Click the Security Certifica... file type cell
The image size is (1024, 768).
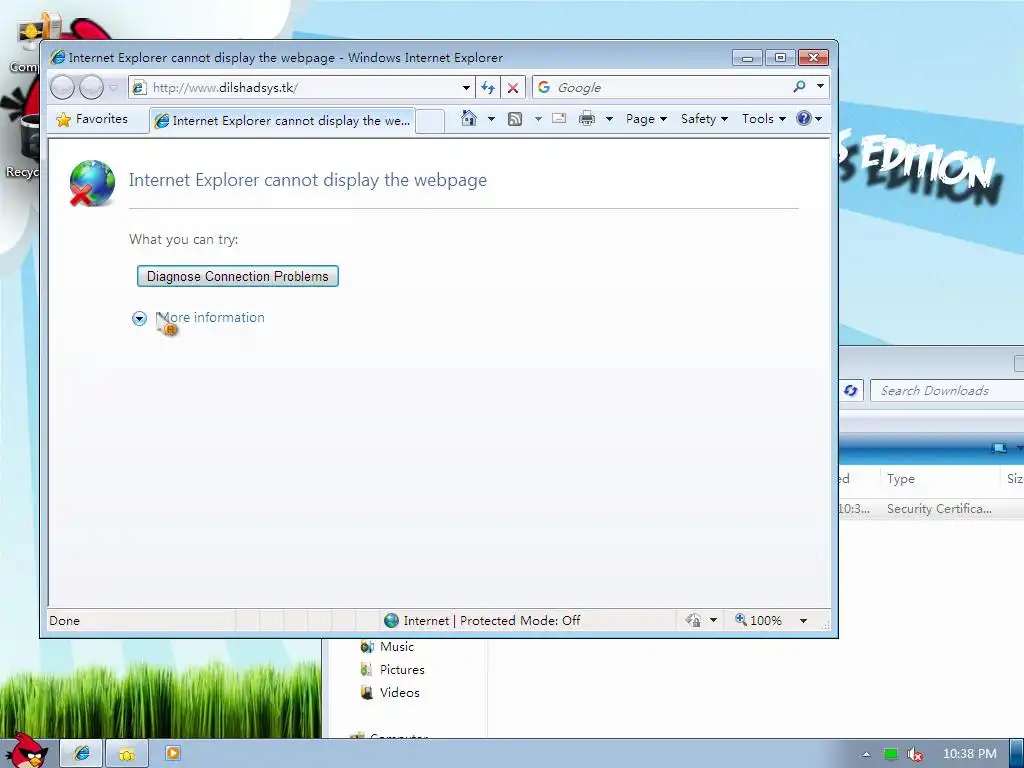pyautogui.click(x=939, y=509)
